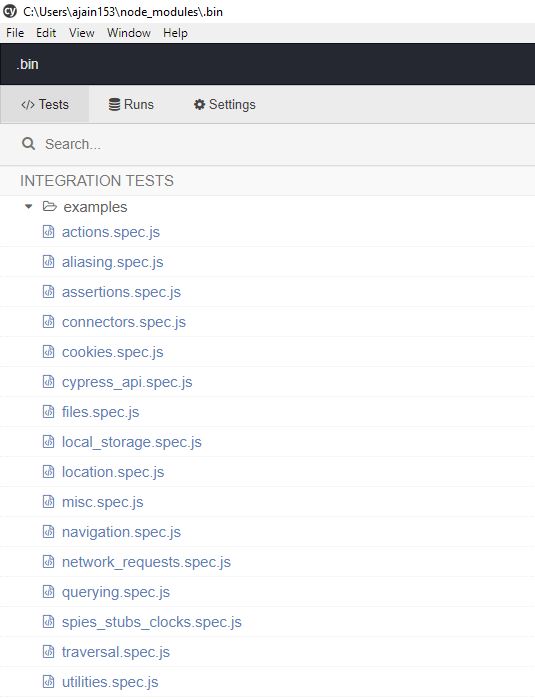This screenshot has width=535, height=699.
Task: Click the magnifying glass search icon
Action: pyautogui.click(x=29, y=144)
